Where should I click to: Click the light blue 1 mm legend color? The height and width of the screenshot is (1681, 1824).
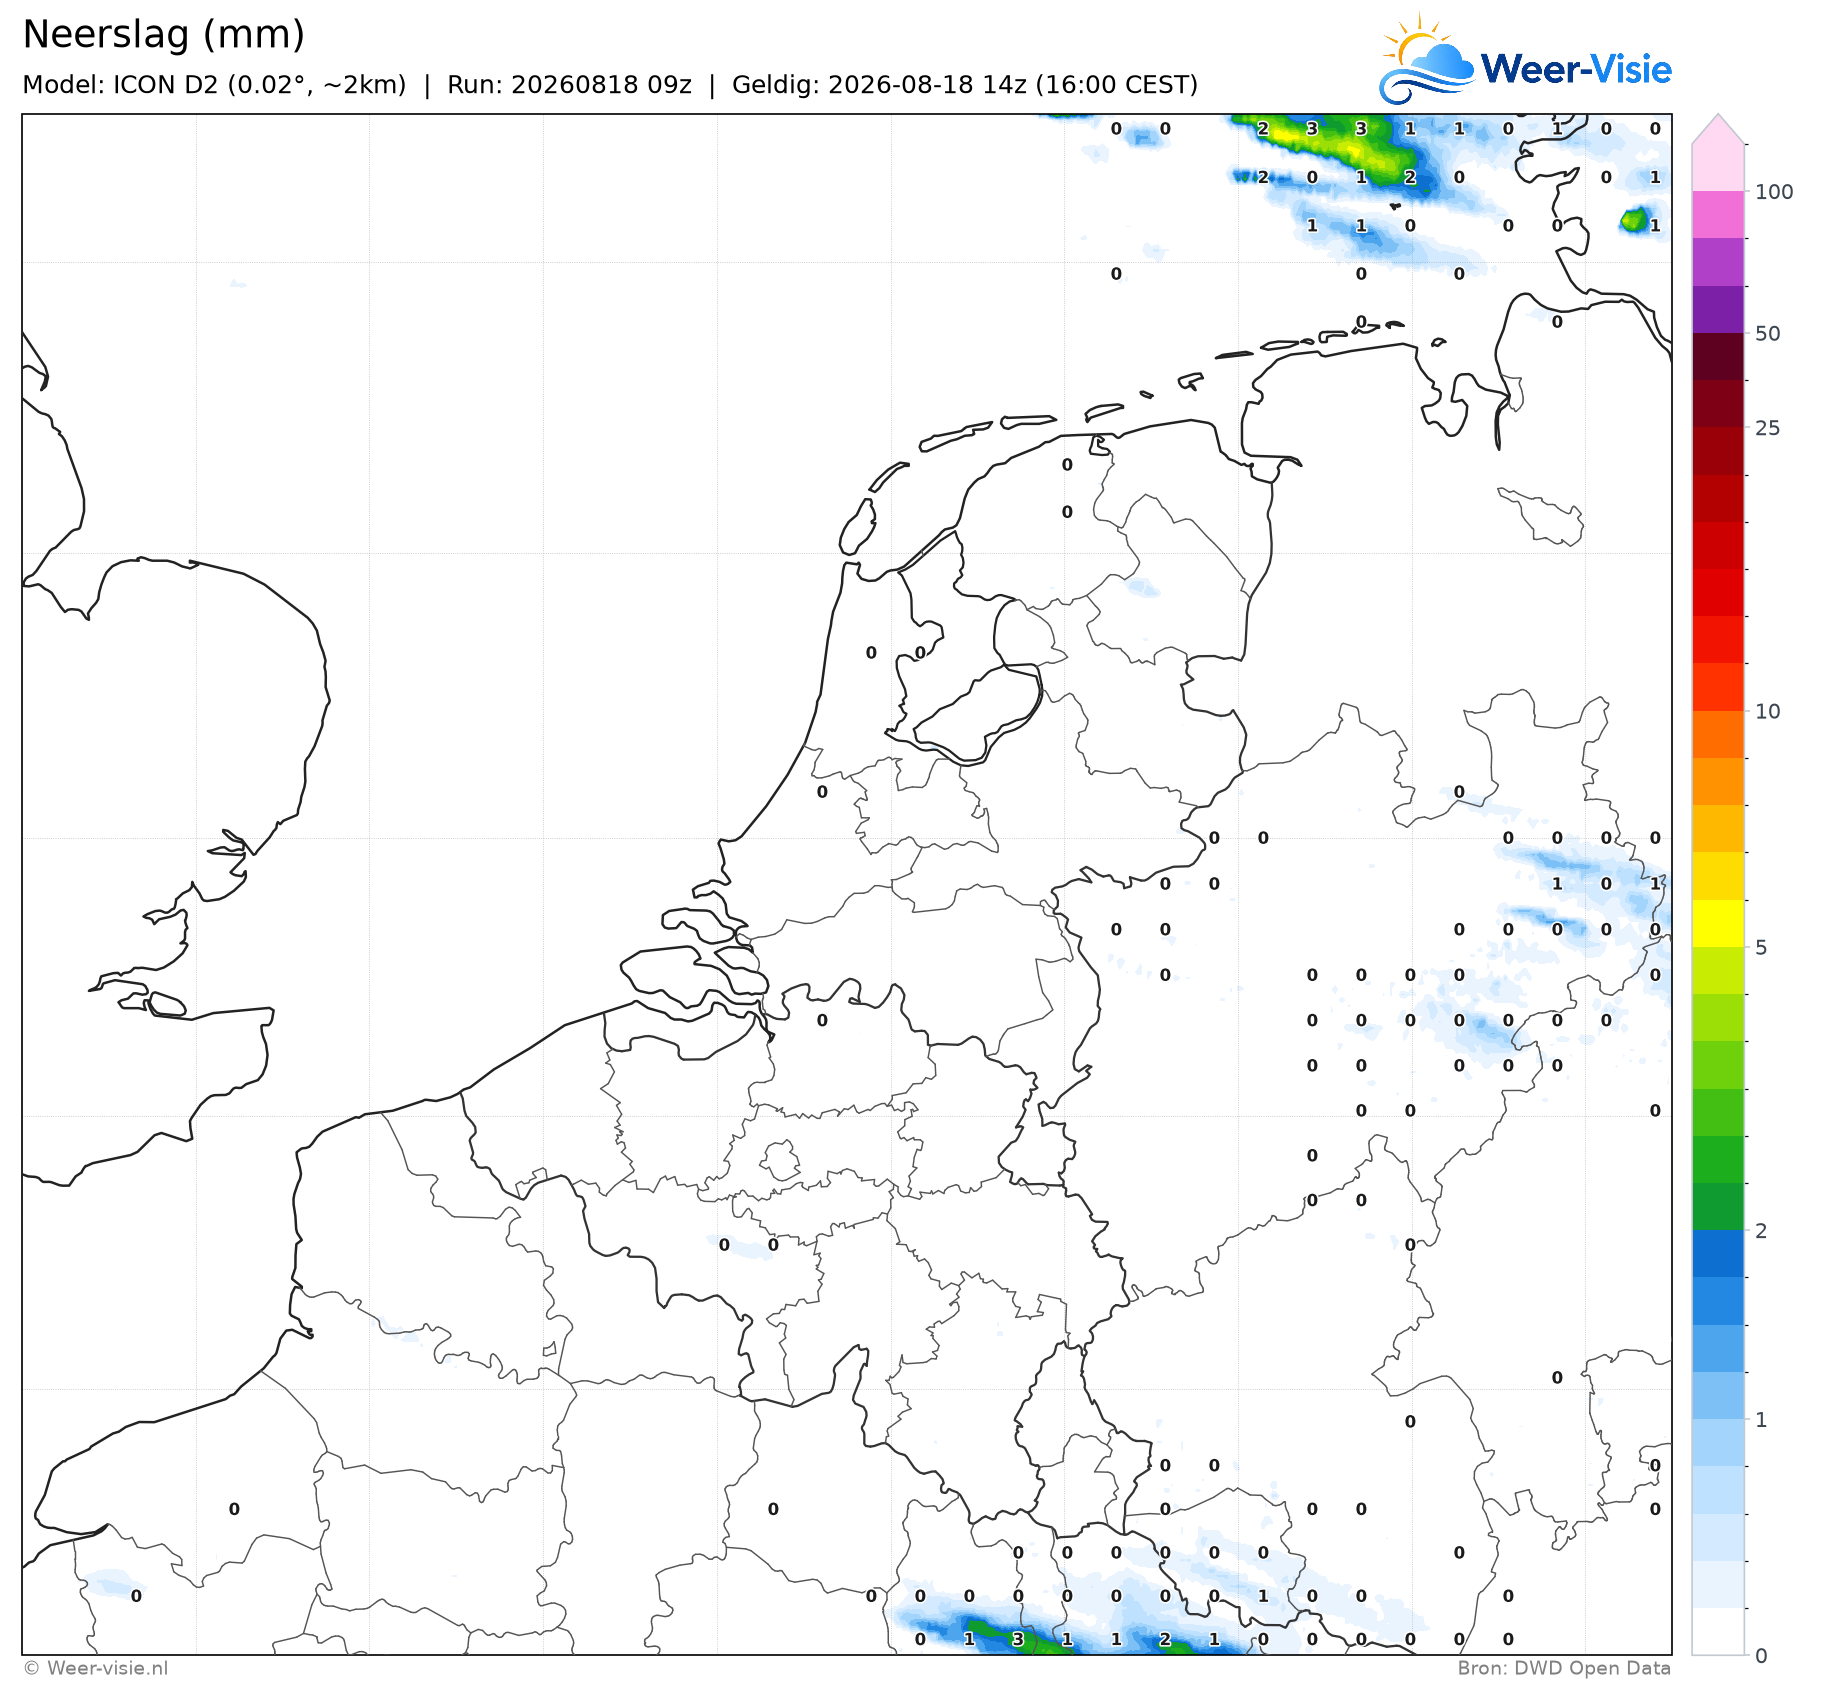pyautogui.click(x=1718, y=1442)
